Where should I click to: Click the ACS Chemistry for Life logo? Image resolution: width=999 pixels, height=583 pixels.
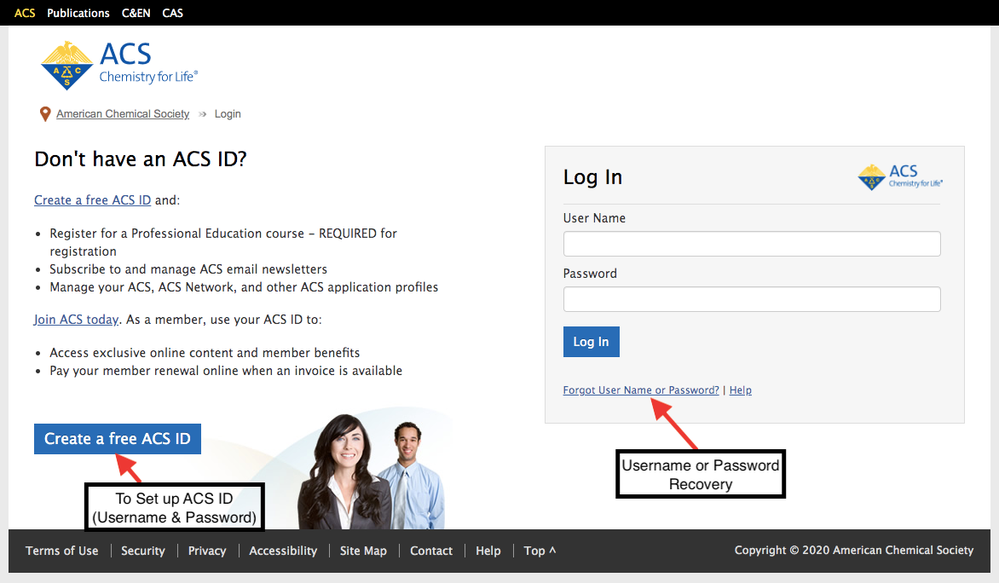coord(119,64)
